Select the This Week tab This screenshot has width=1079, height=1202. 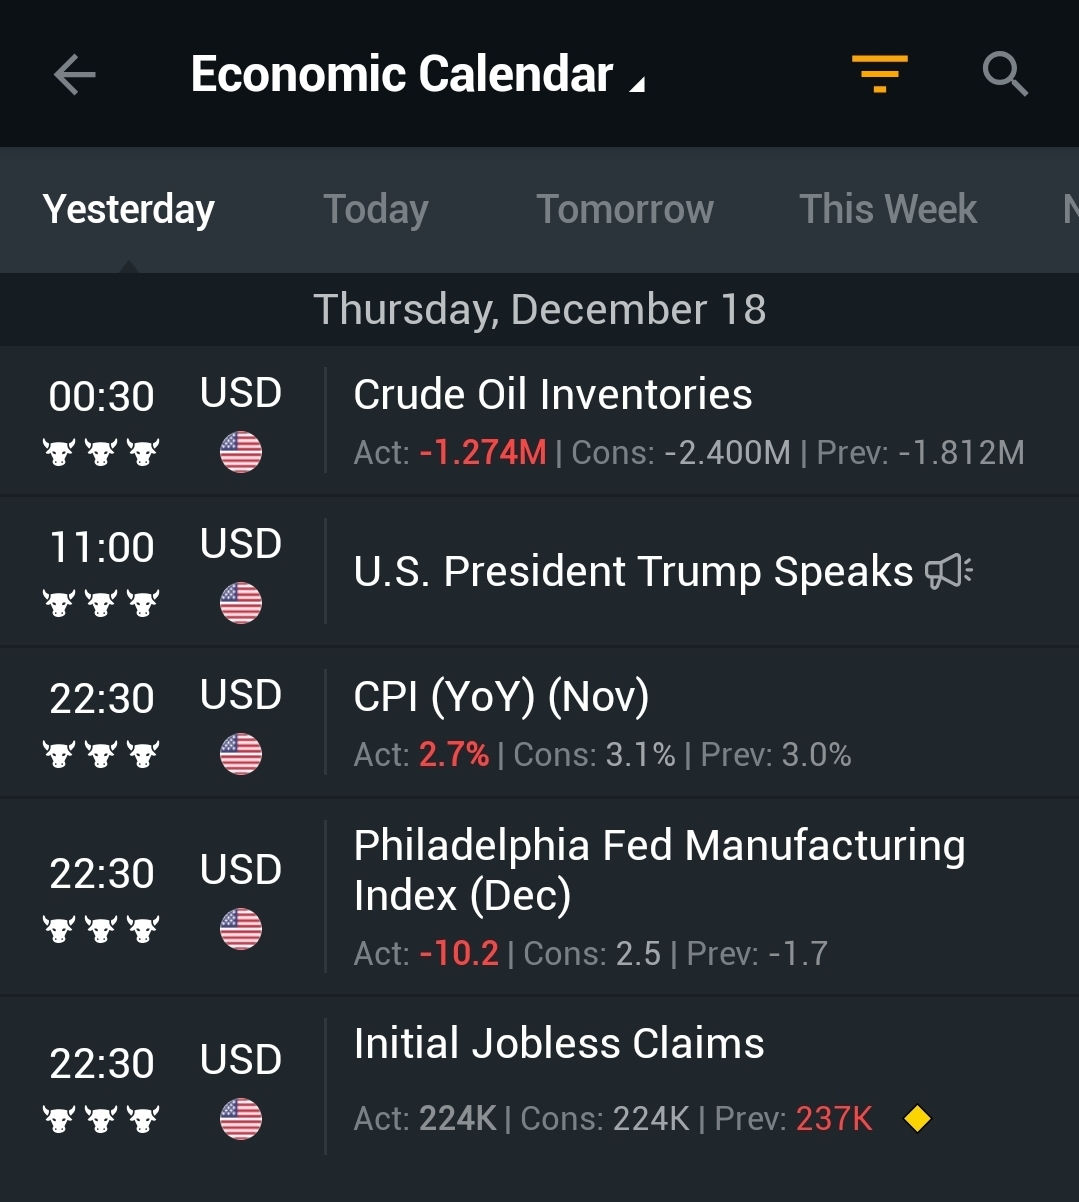[x=888, y=209]
